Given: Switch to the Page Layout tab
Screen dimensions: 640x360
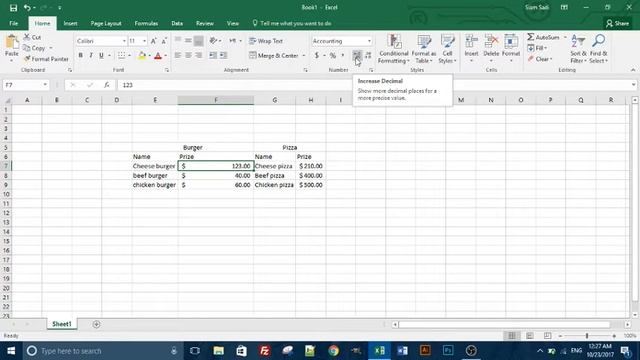Looking at the screenshot, I should click(x=106, y=23).
